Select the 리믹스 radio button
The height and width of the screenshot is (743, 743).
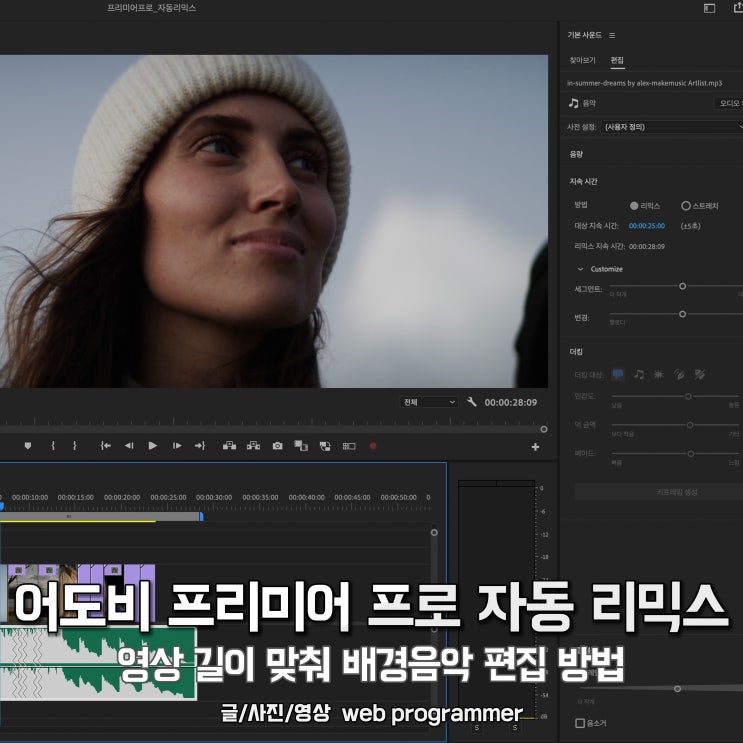[634, 206]
